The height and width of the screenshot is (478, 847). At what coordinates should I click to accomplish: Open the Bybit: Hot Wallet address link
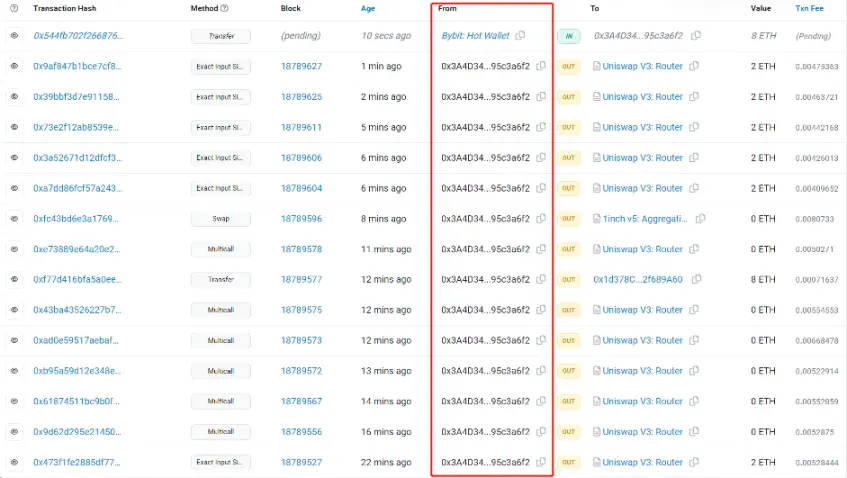pyautogui.click(x=475, y=36)
